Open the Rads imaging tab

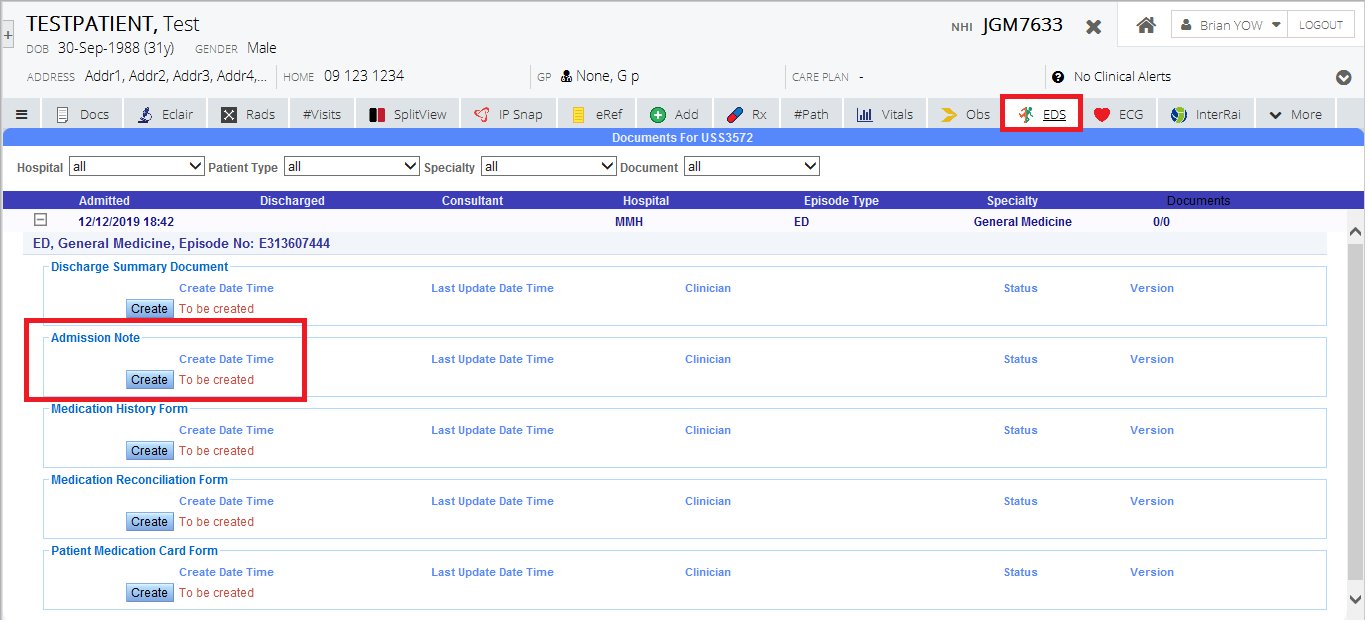pyautogui.click(x=248, y=115)
